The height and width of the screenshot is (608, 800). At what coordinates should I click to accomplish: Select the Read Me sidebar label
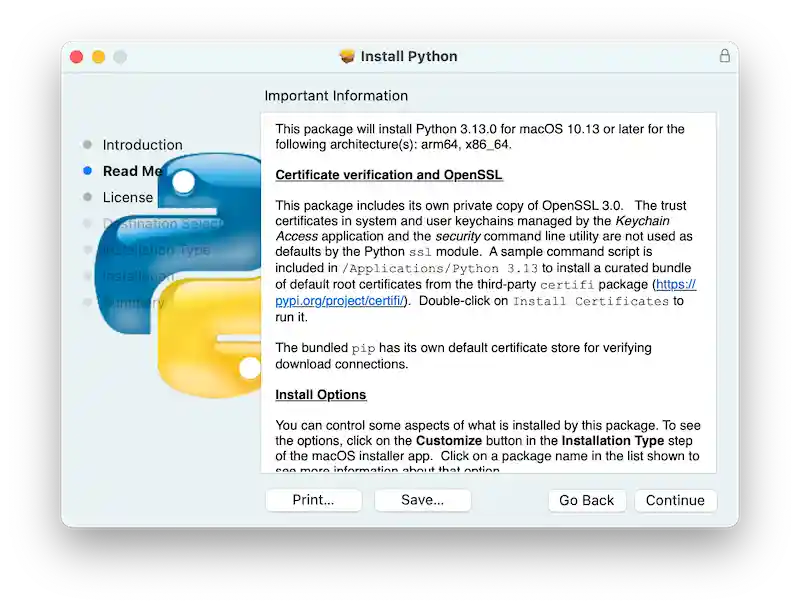[x=131, y=171]
